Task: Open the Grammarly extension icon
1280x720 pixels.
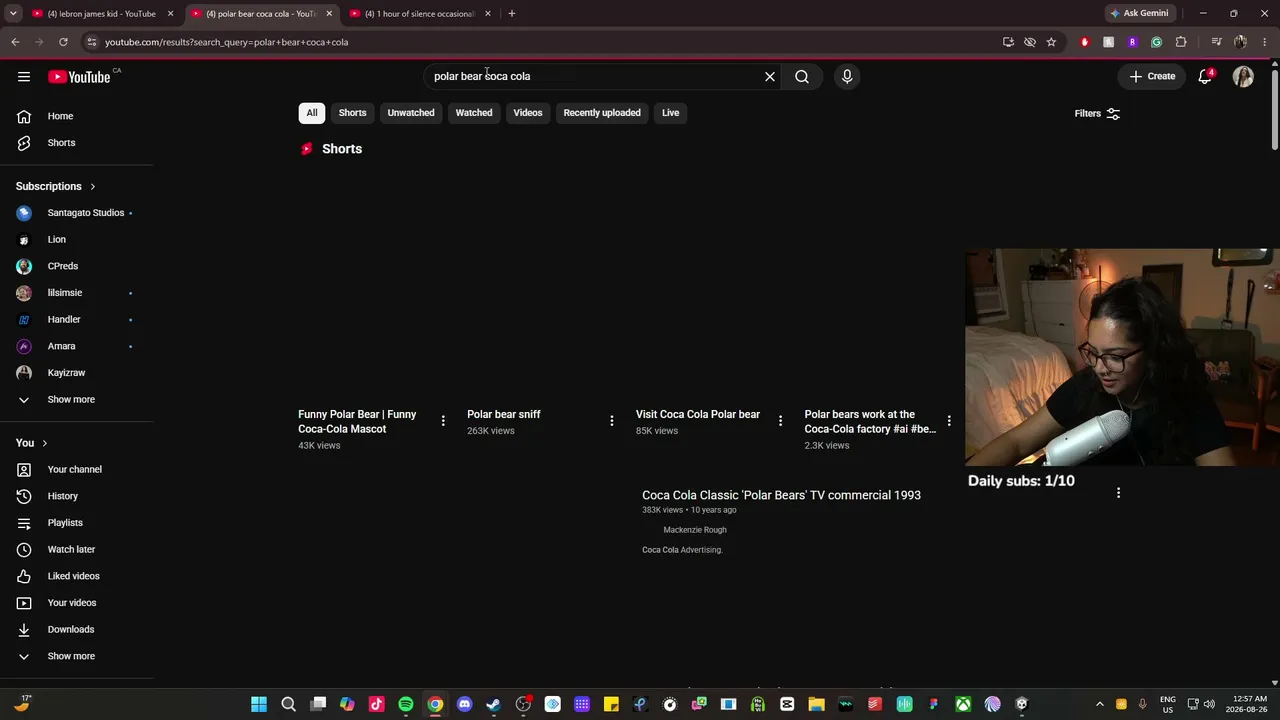Action: click(1157, 42)
